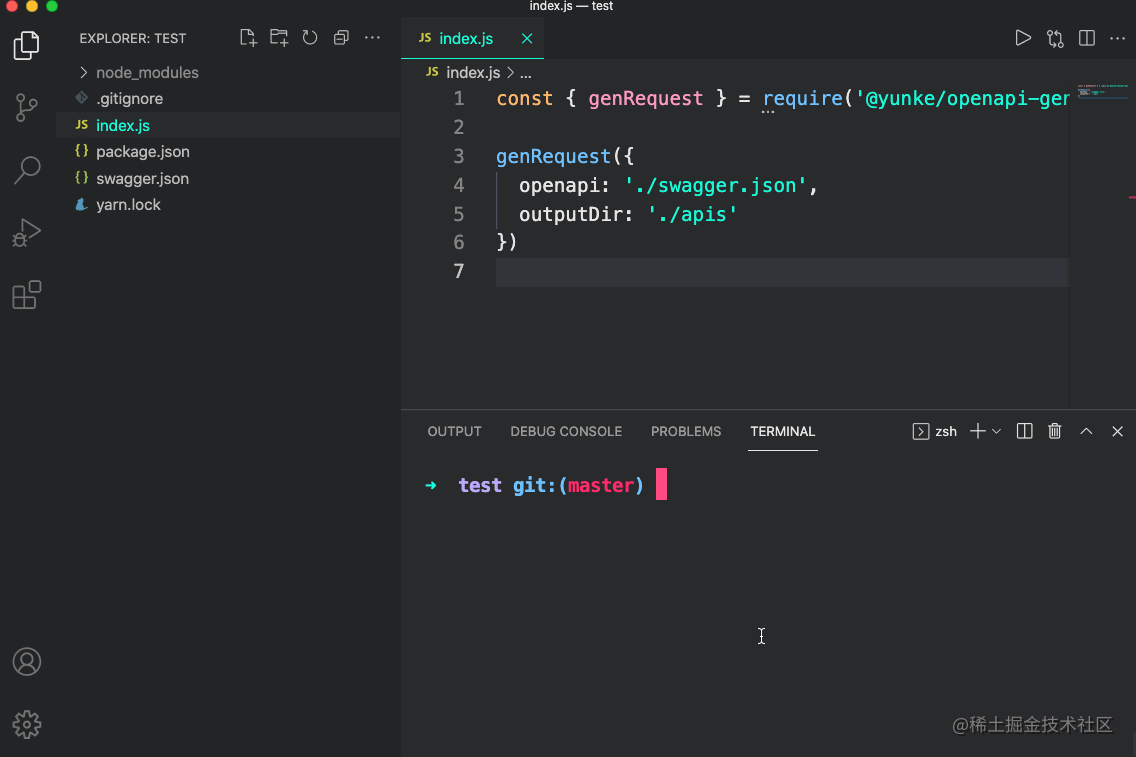Switch to the PROBLEMS tab
This screenshot has height=757, width=1136.
click(x=685, y=432)
